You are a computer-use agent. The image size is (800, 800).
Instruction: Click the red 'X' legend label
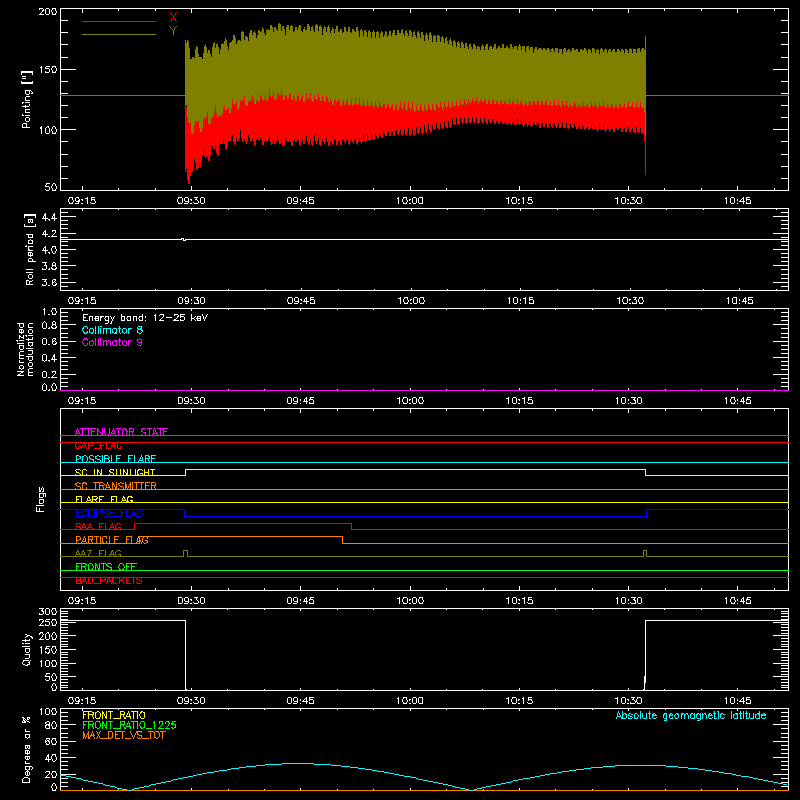(x=173, y=18)
